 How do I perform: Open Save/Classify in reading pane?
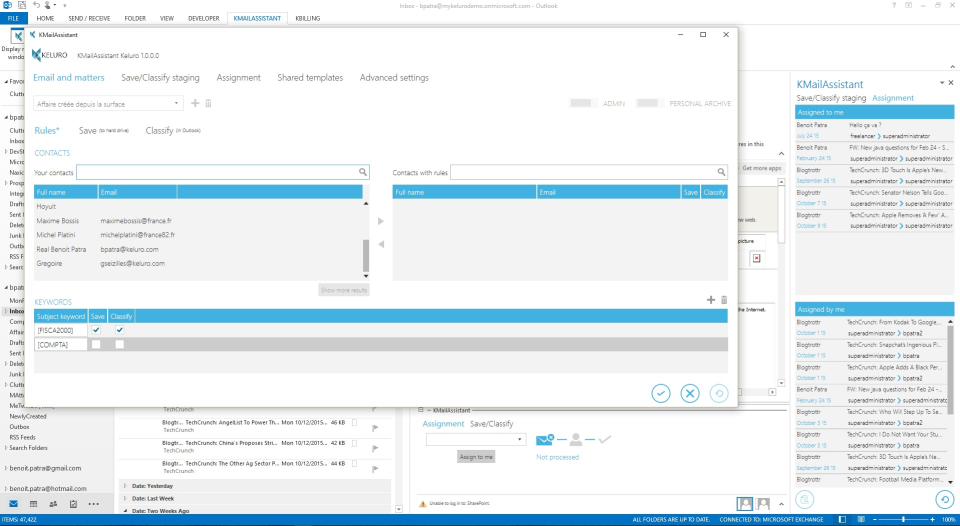[x=492, y=424]
